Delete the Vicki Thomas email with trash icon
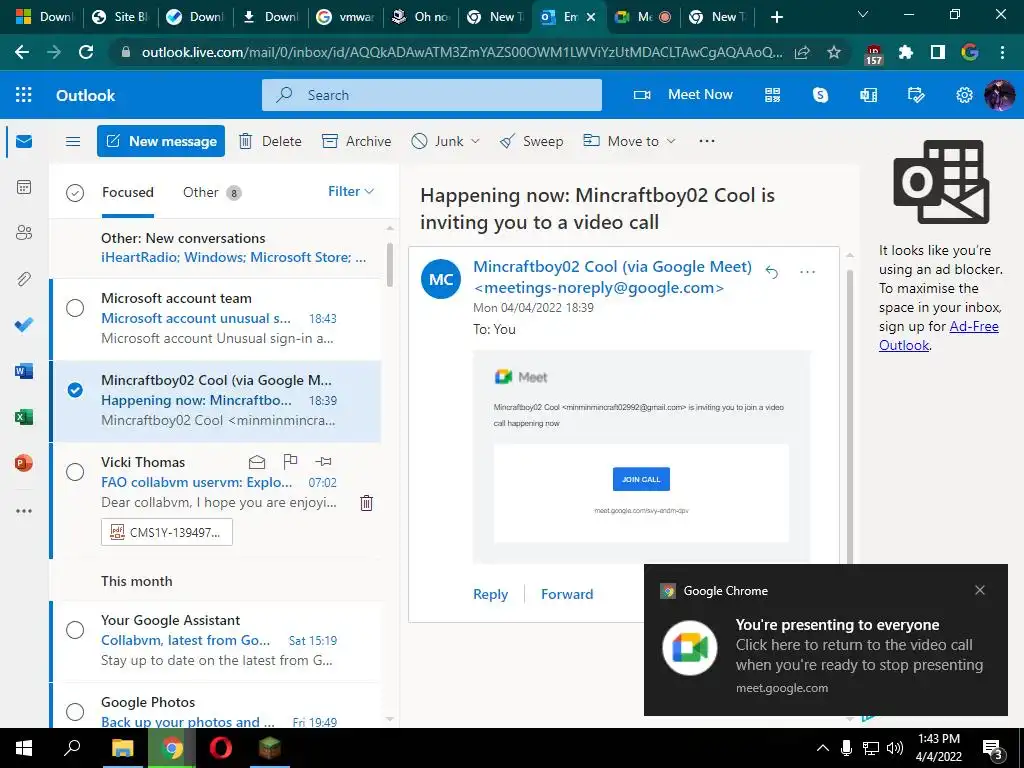1024x768 pixels. (x=366, y=503)
